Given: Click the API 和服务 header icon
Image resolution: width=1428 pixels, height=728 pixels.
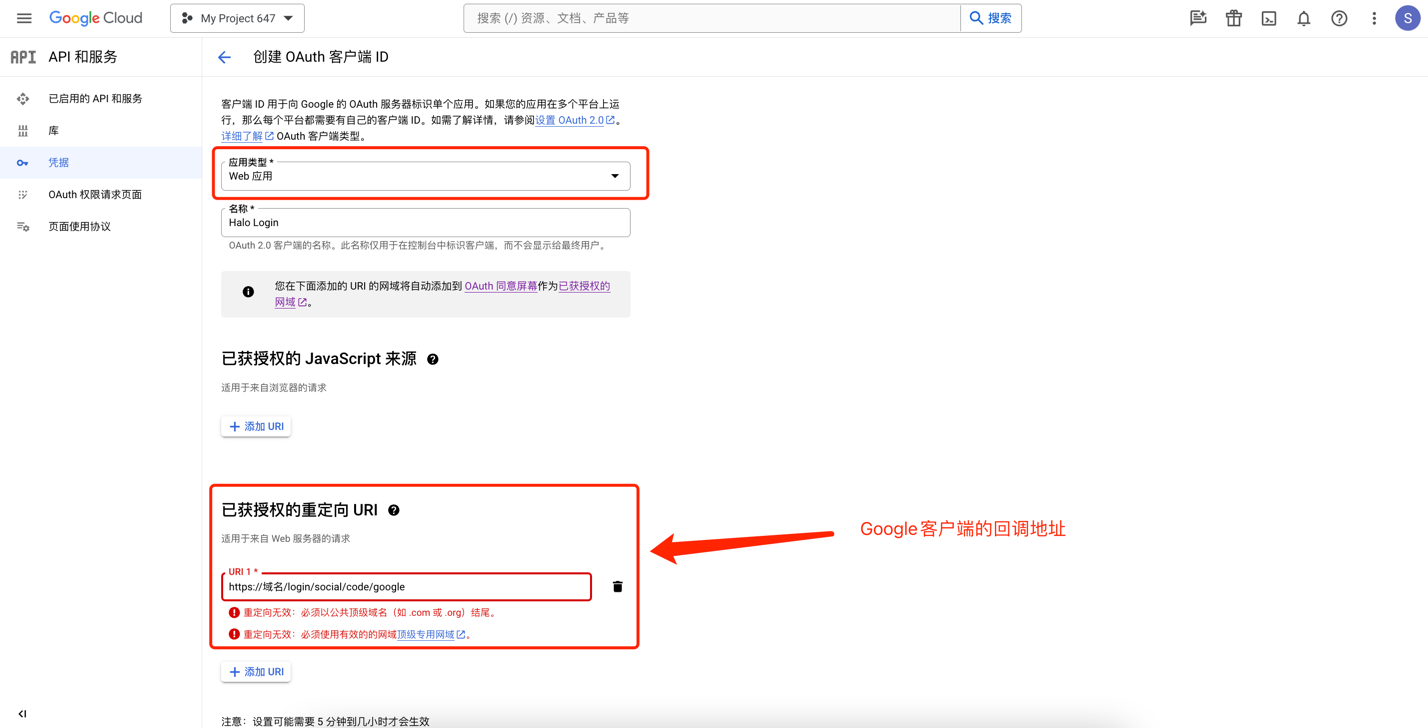Looking at the screenshot, I should point(23,57).
